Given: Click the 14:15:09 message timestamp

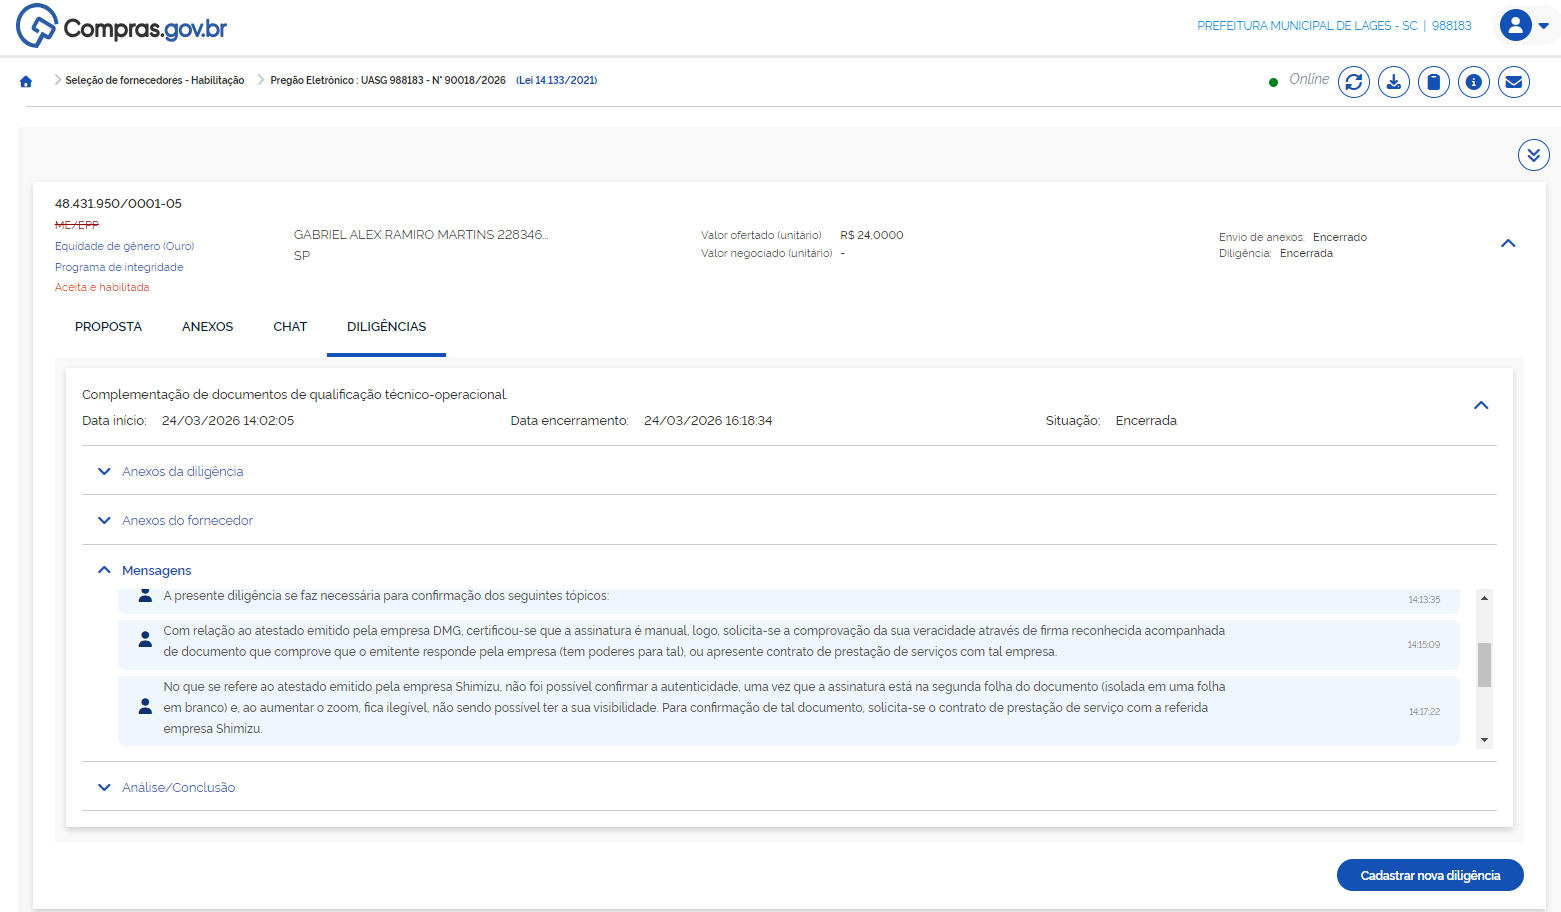Looking at the screenshot, I should click(1424, 645).
